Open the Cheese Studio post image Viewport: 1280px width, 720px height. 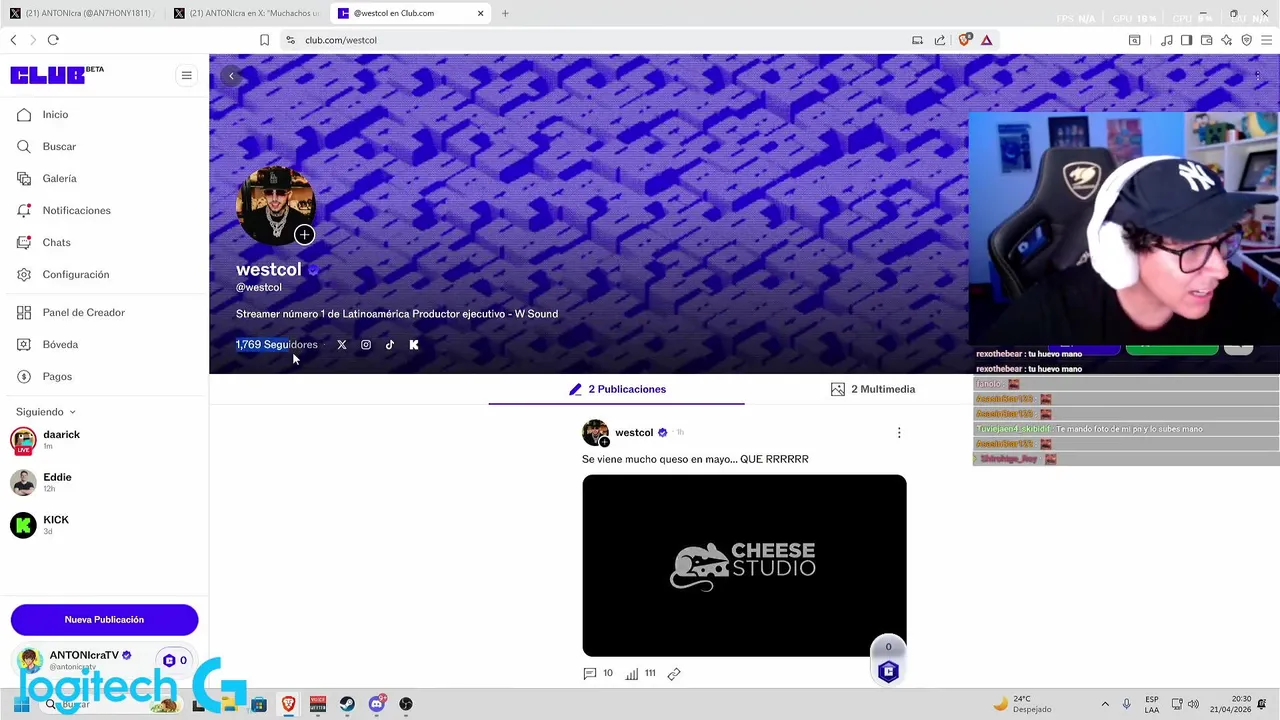pos(745,565)
